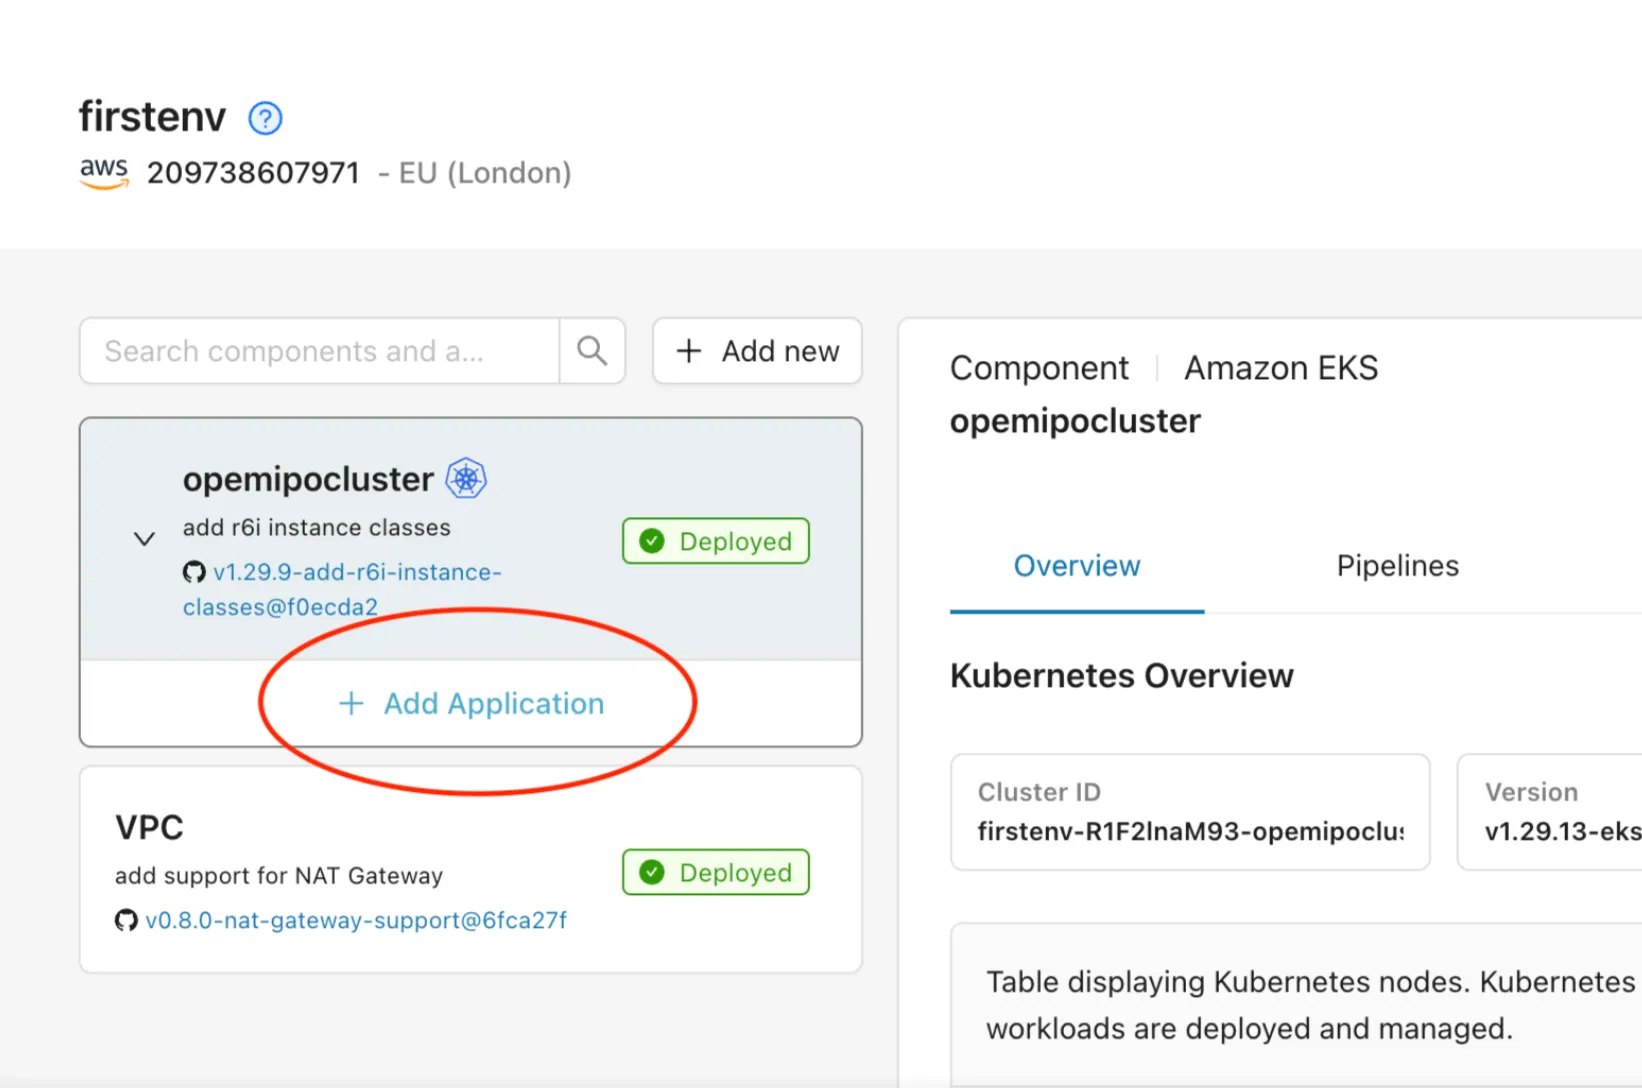Screen dimensions: 1642x1088
Task: Click the AWS account number 209738607971
Action: (253, 173)
